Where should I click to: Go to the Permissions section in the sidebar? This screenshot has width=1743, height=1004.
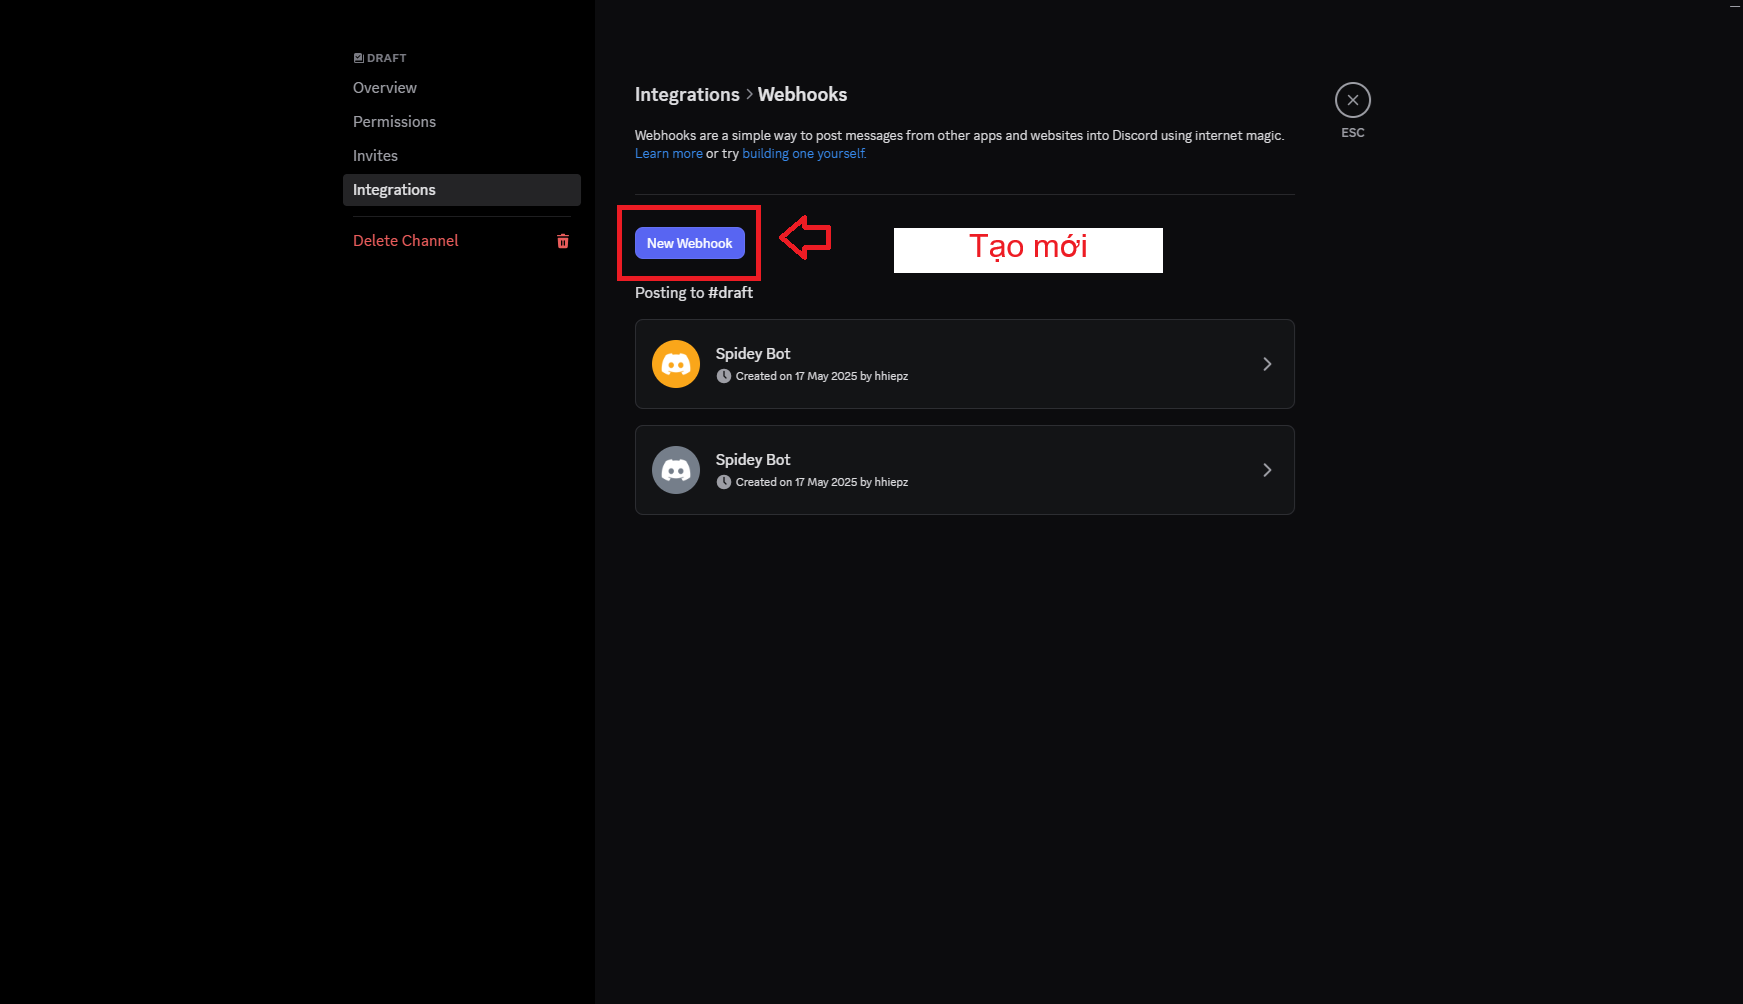394,122
